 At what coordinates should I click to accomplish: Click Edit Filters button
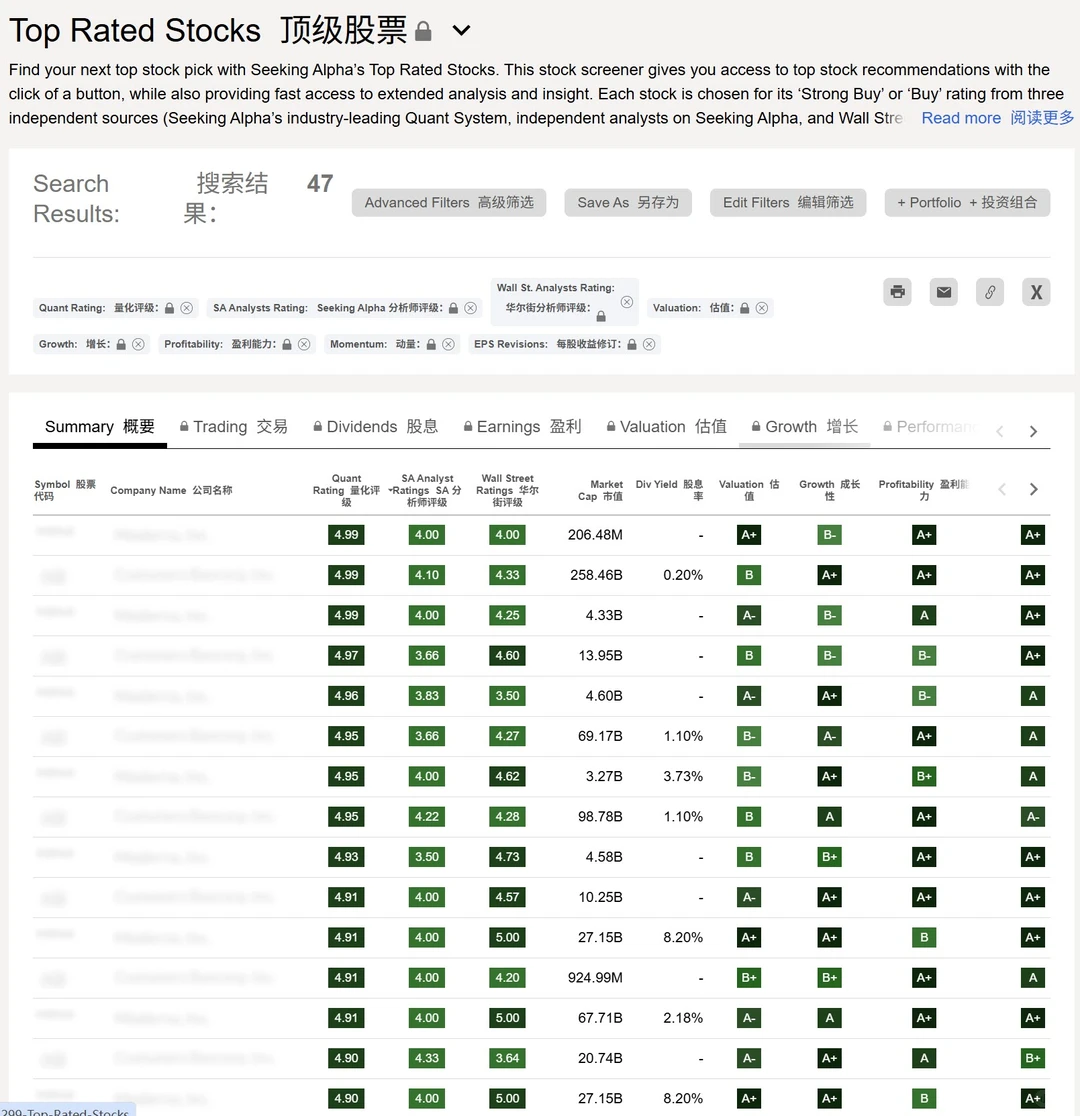pos(788,203)
